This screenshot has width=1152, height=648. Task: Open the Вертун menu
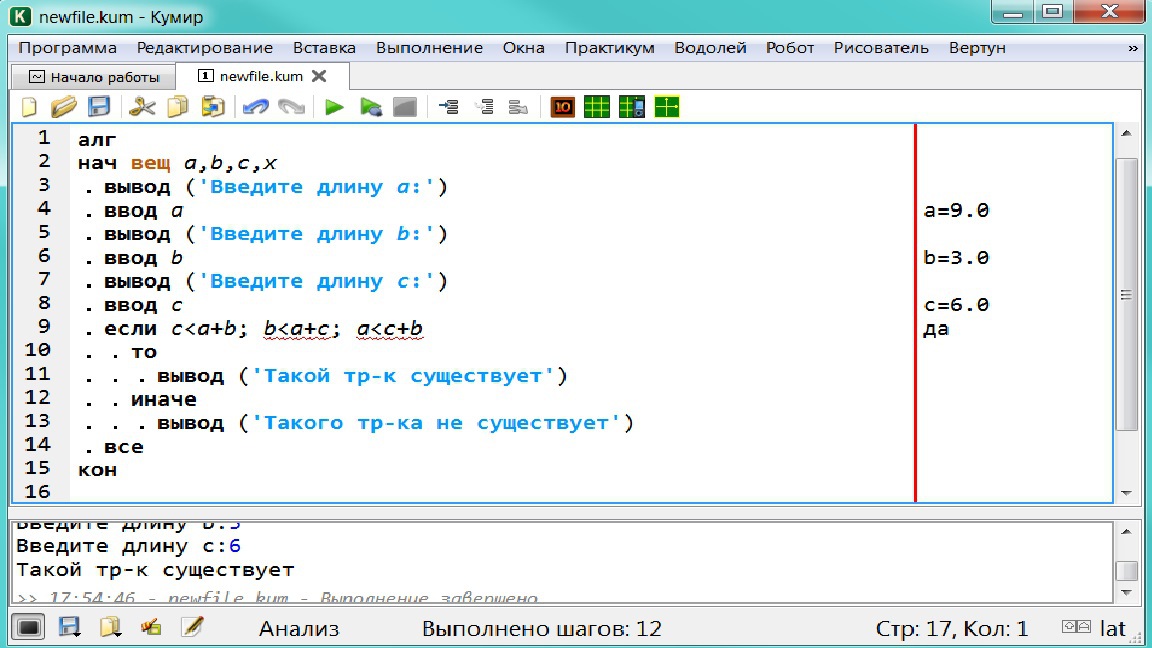point(977,48)
